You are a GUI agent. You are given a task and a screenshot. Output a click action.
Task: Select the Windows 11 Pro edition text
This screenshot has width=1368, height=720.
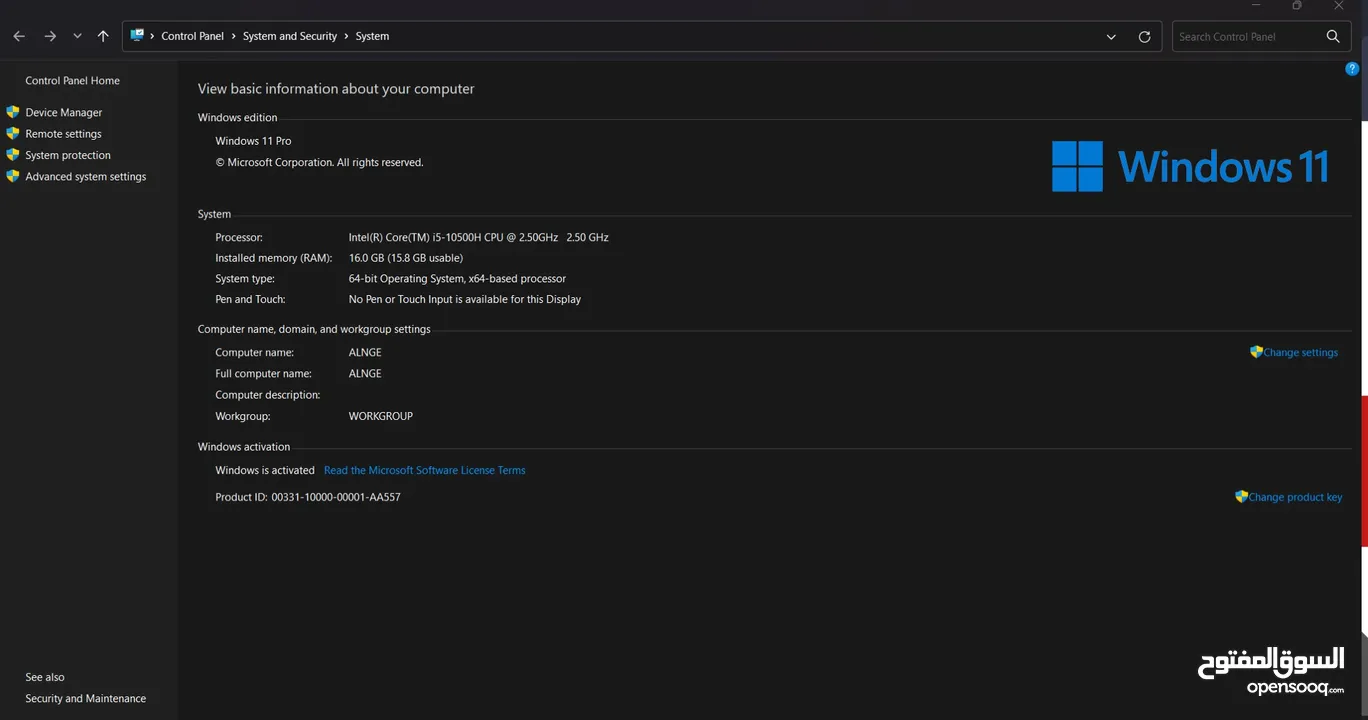(253, 141)
